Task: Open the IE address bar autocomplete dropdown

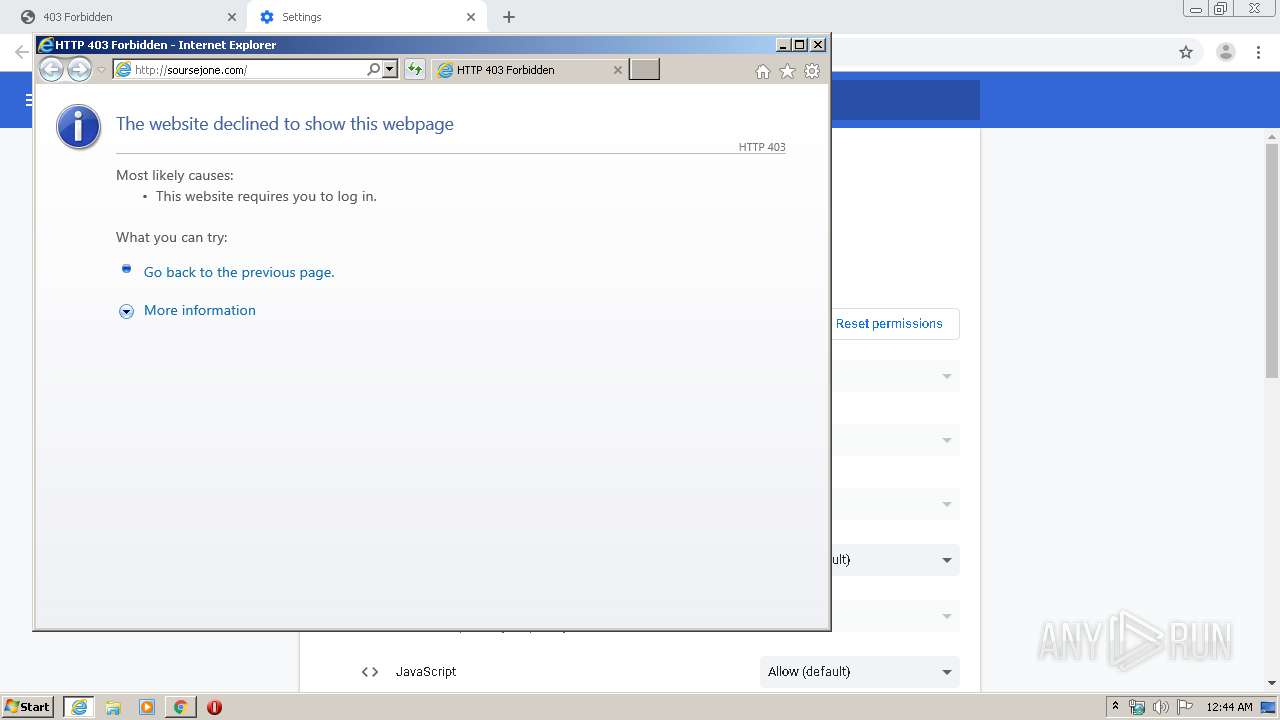Action: pyautogui.click(x=390, y=69)
